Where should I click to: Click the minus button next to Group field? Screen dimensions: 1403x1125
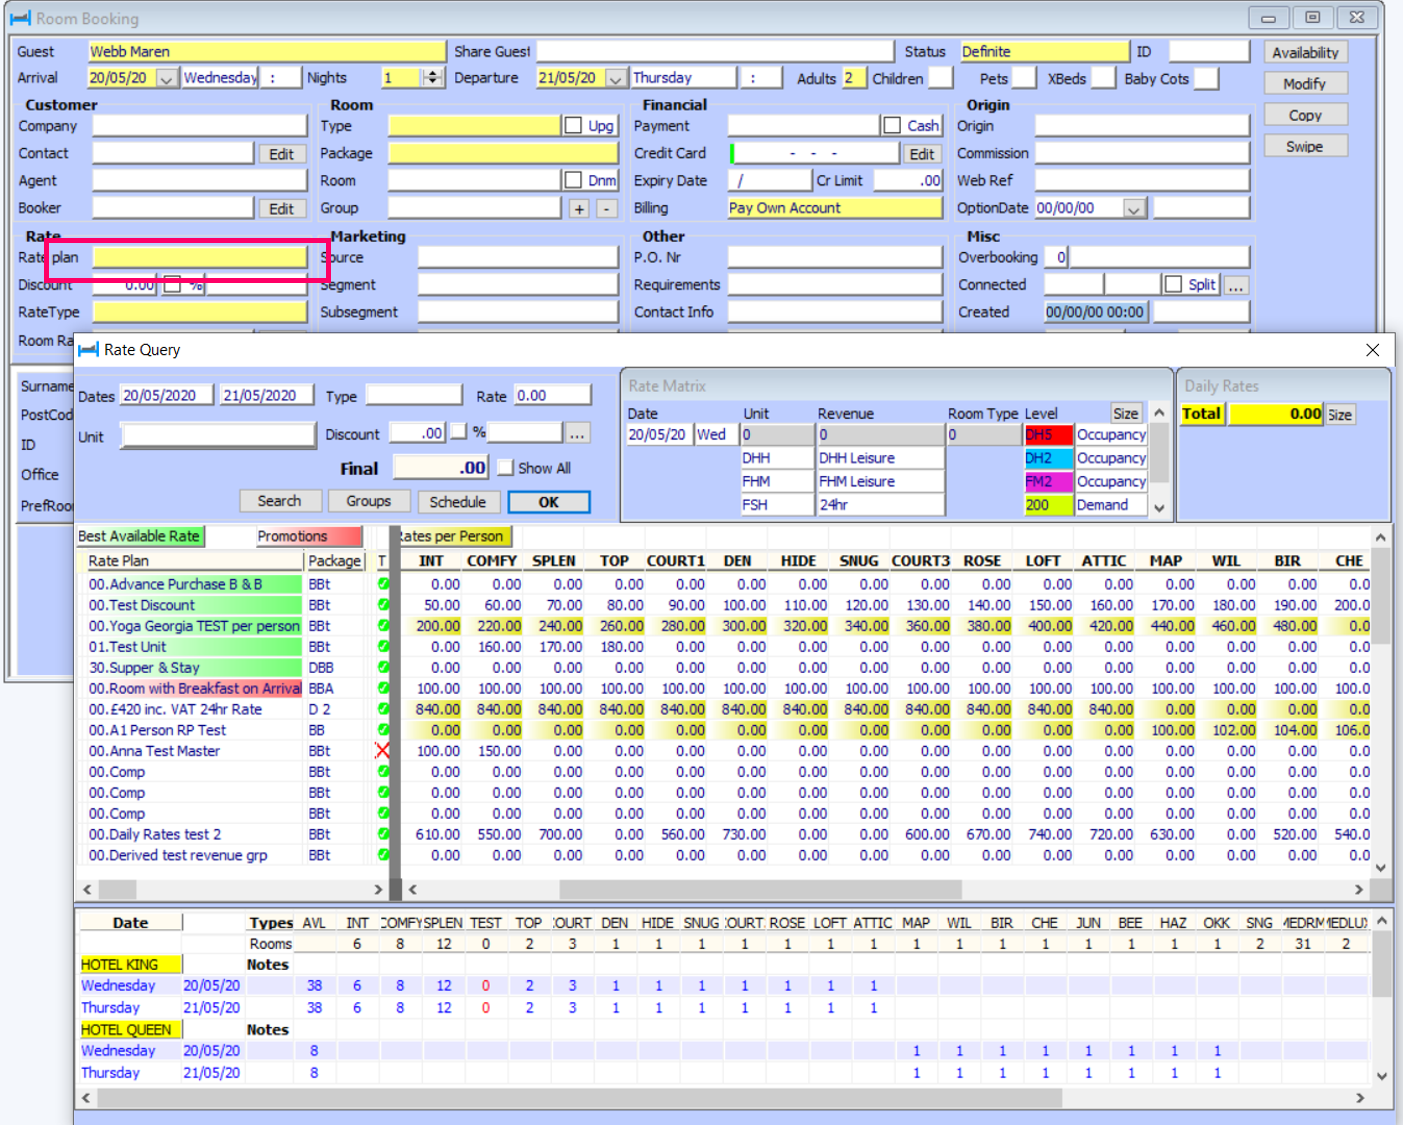[x=606, y=209]
